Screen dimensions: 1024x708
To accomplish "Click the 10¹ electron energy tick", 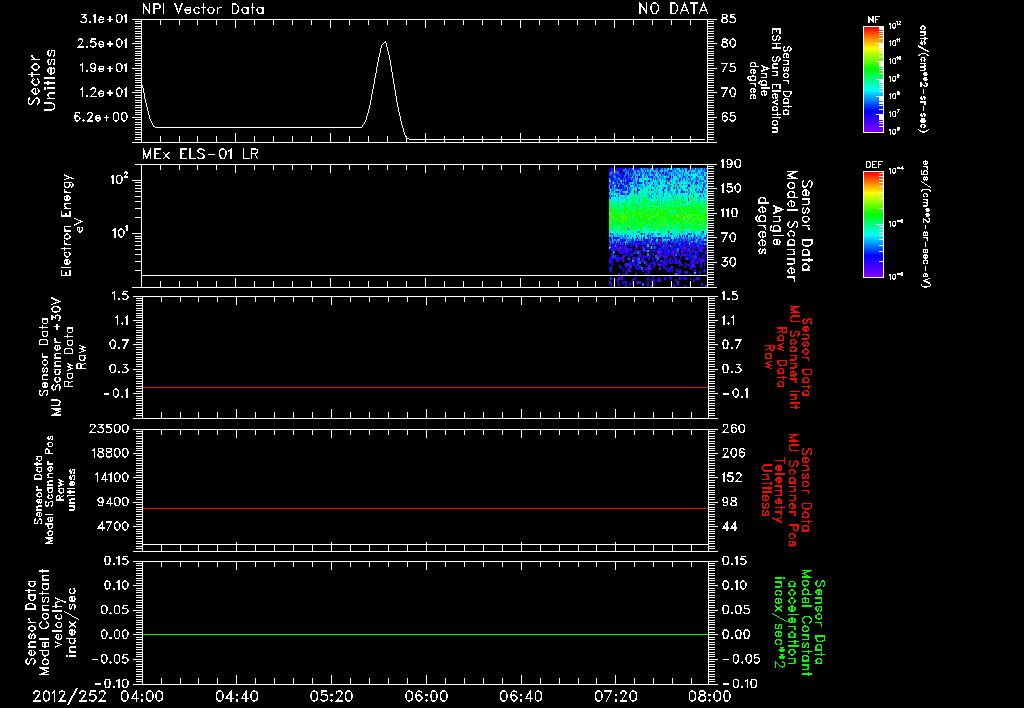I will click(118, 232).
